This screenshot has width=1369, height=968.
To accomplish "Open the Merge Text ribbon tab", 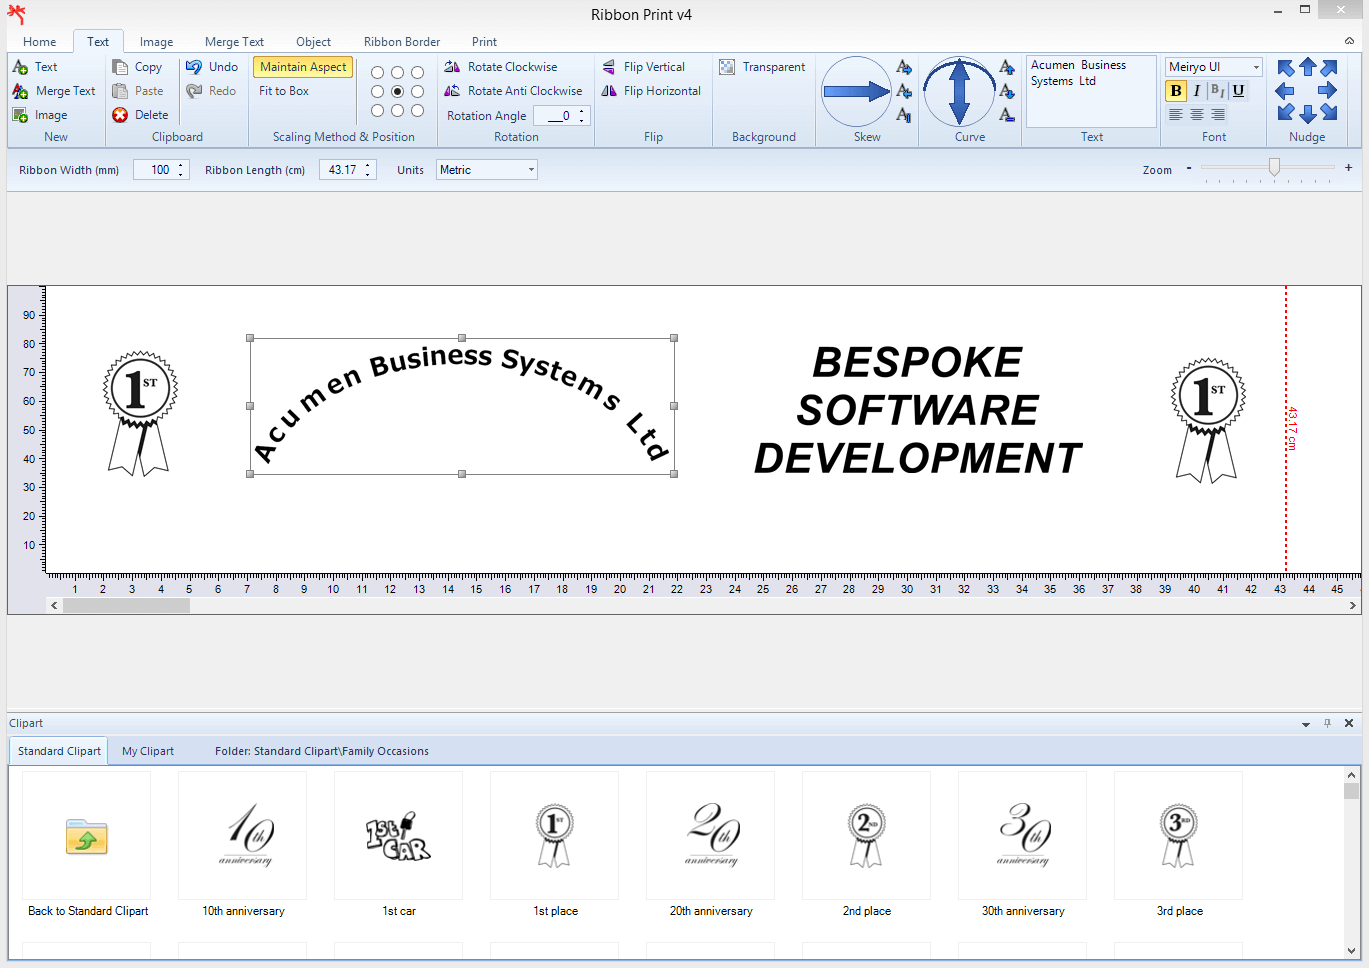I will point(234,42).
